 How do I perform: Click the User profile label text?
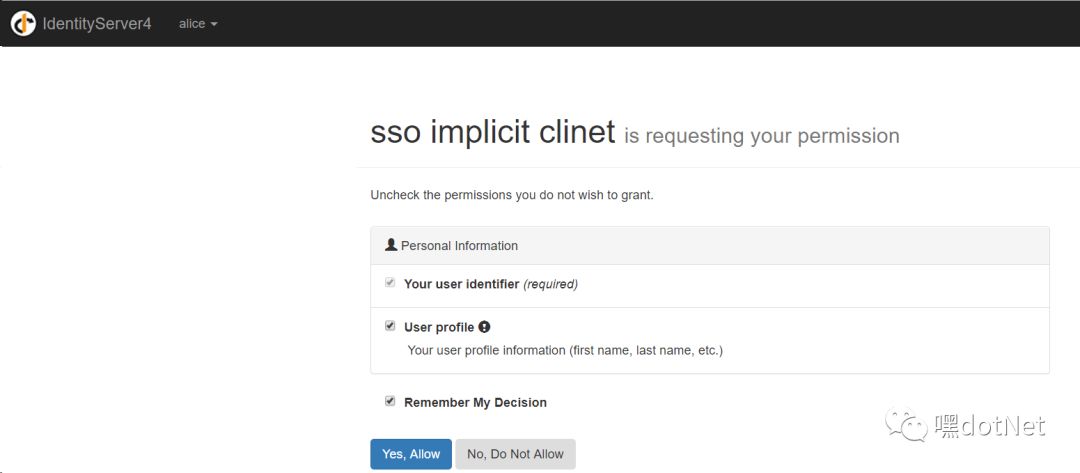click(x=439, y=327)
